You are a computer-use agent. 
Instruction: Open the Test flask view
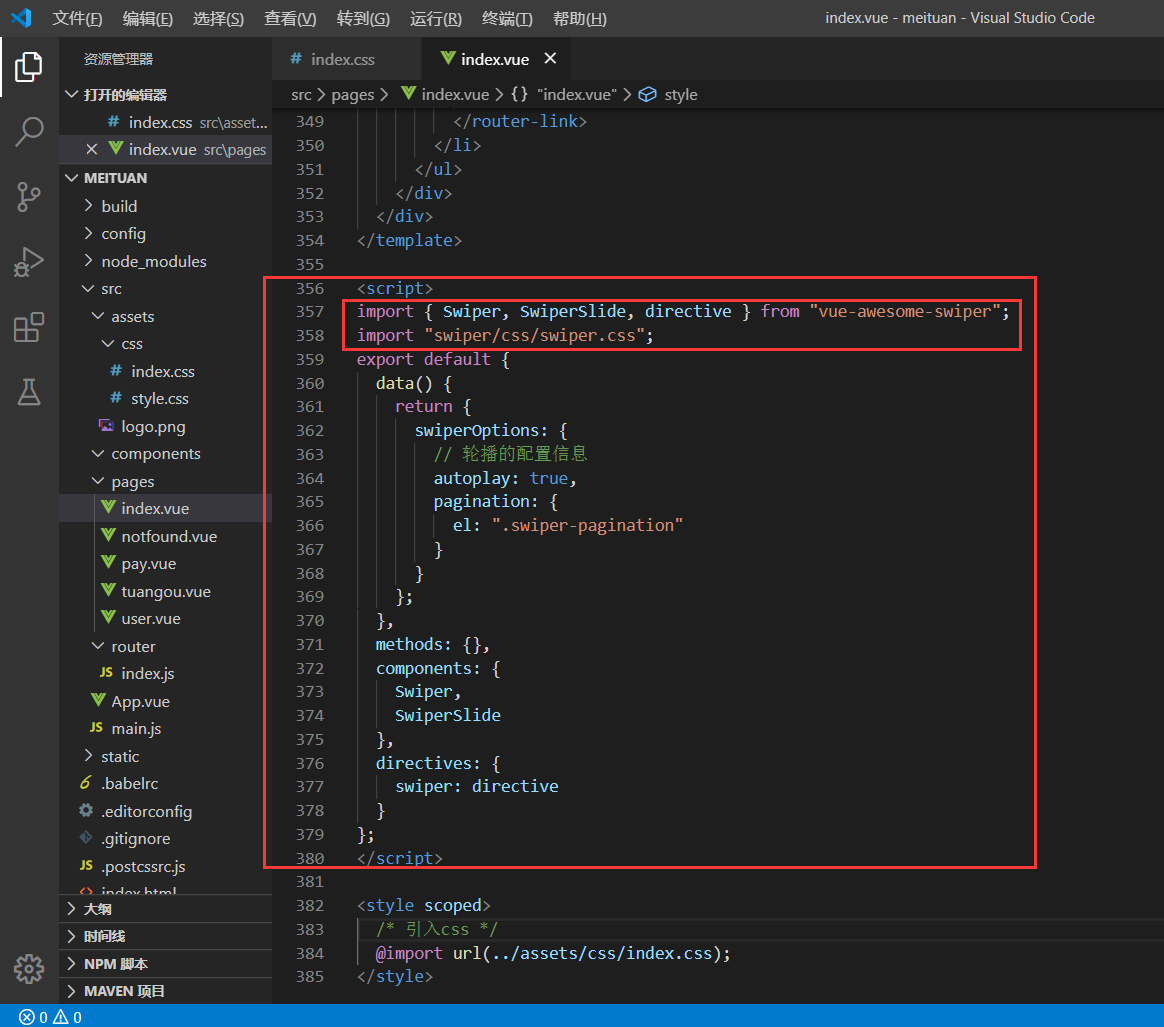tap(28, 392)
